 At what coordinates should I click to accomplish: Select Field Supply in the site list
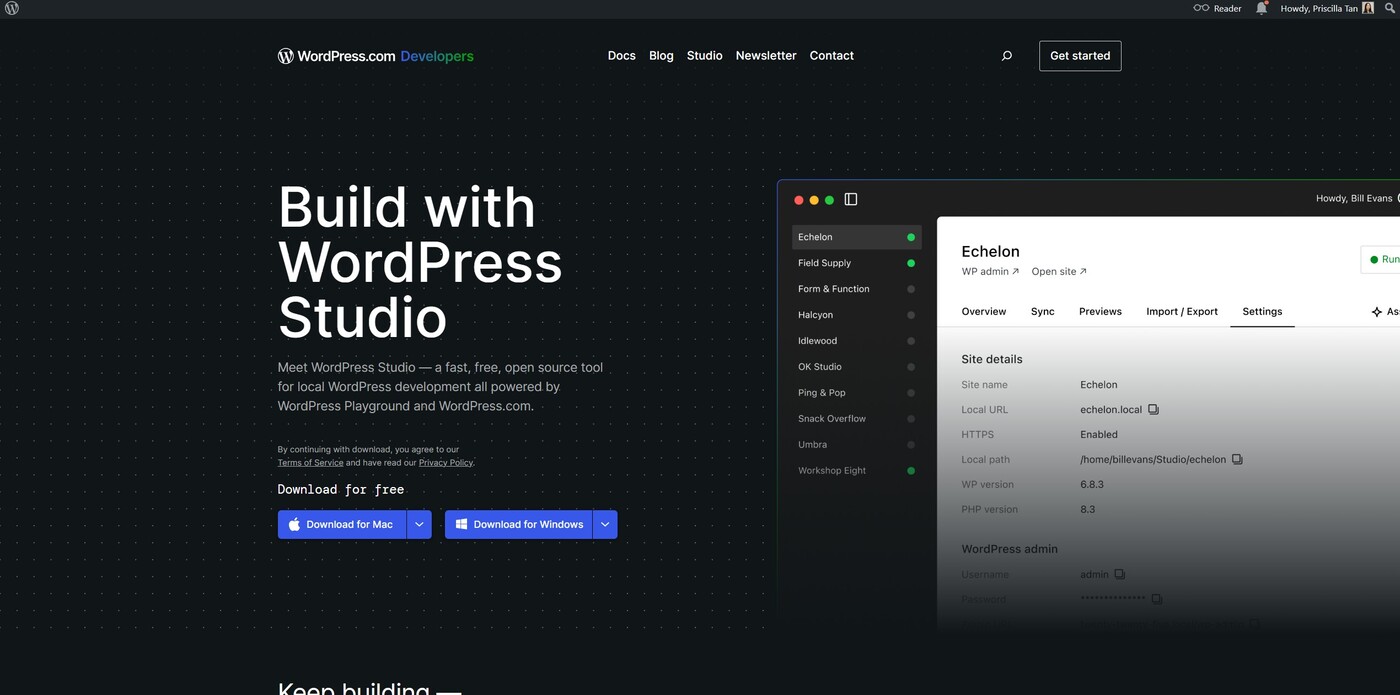click(824, 262)
